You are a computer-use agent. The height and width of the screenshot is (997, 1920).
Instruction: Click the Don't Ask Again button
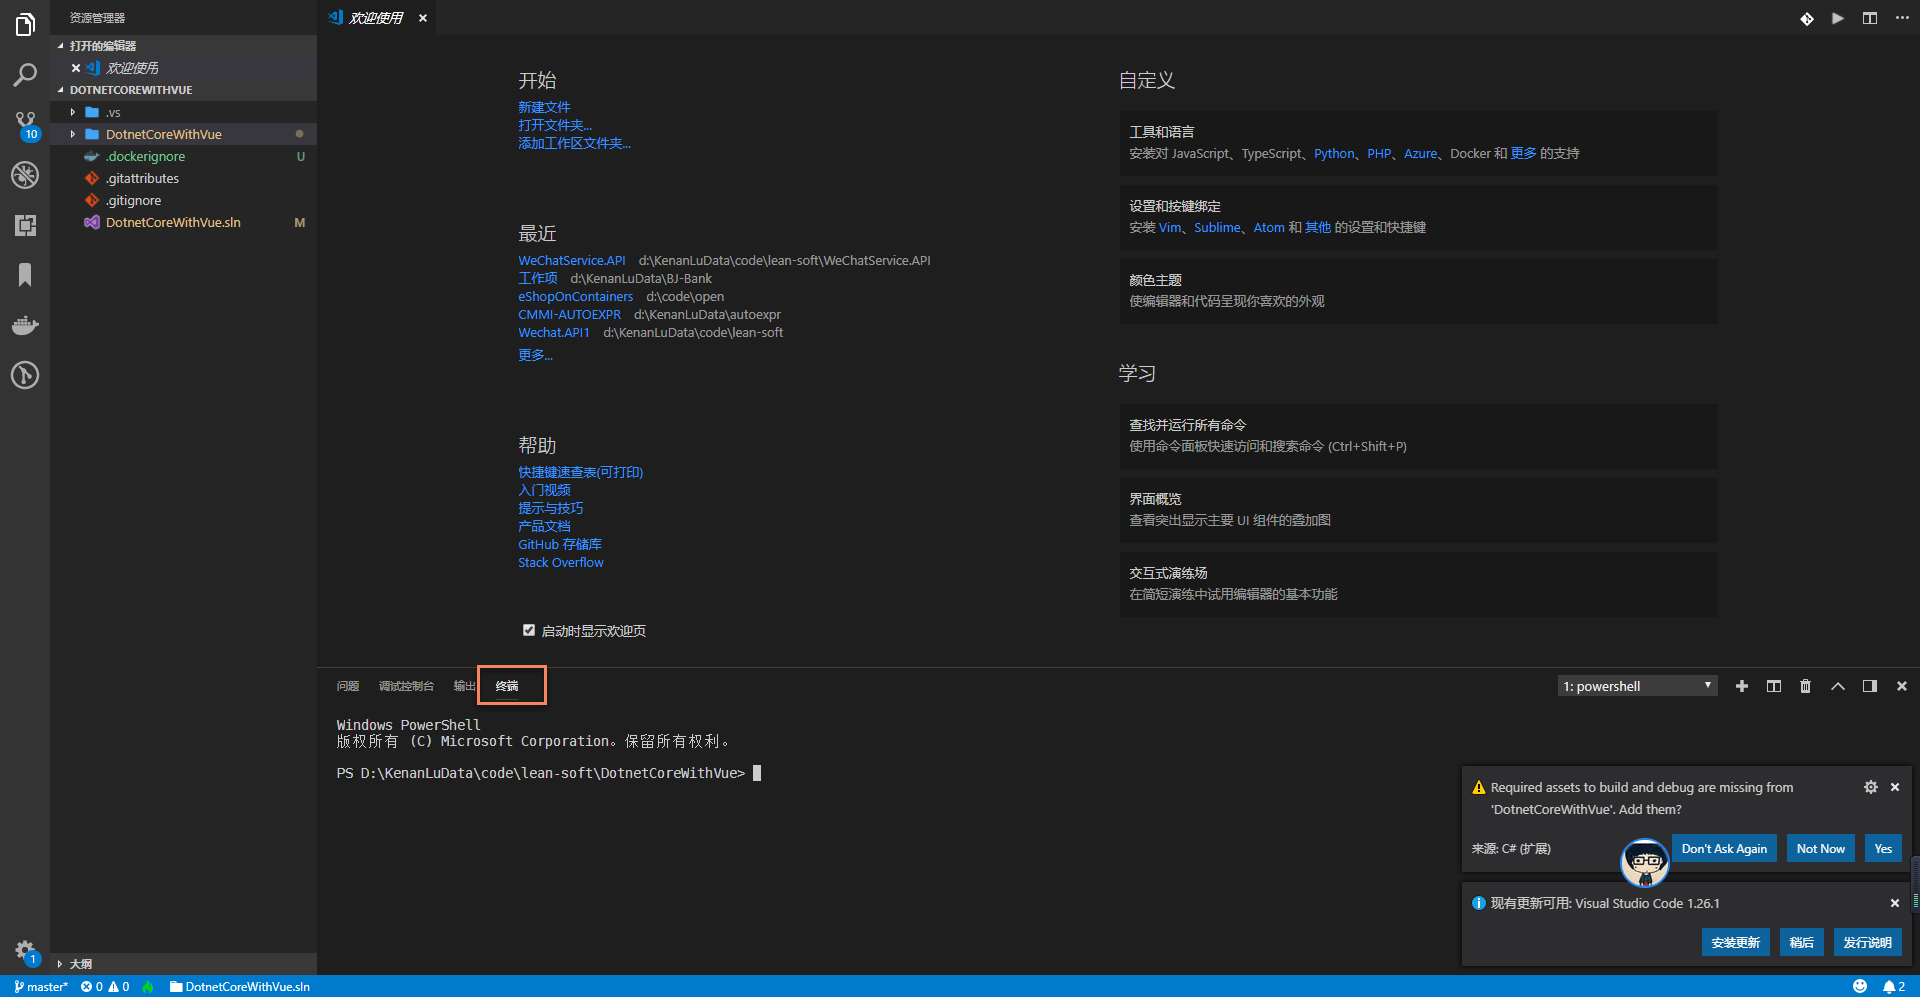tap(1724, 848)
